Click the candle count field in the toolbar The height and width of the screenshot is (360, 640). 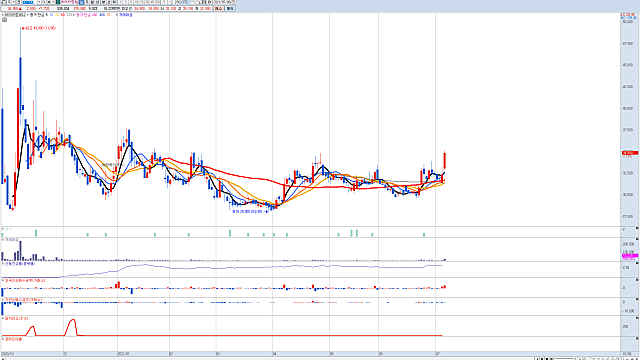coord(180,2)
